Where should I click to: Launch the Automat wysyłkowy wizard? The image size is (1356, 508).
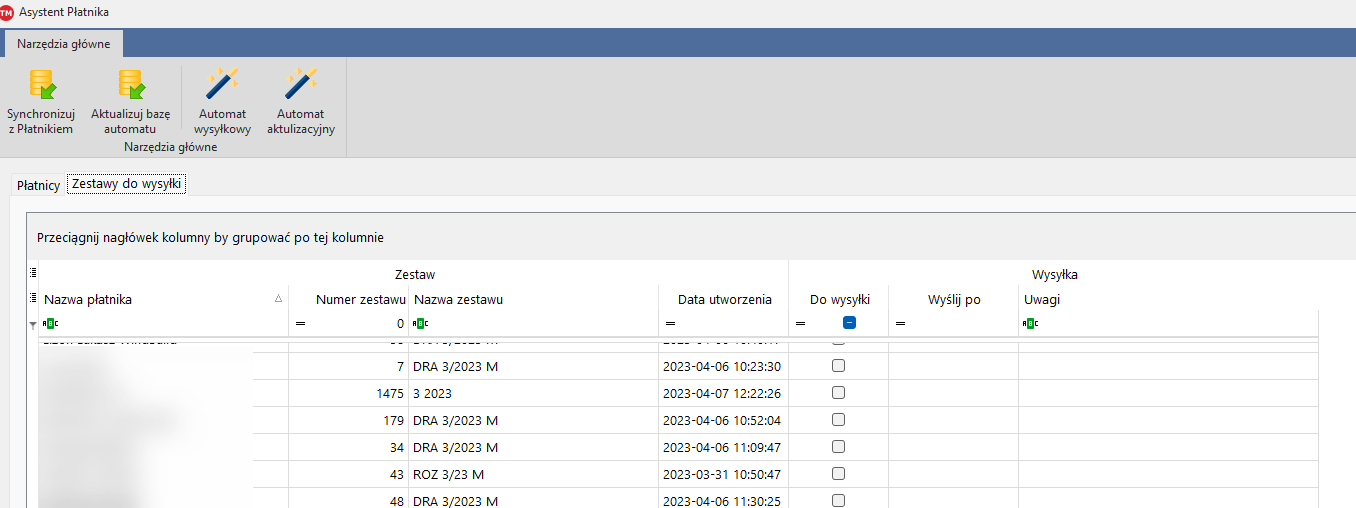(222, 84)
